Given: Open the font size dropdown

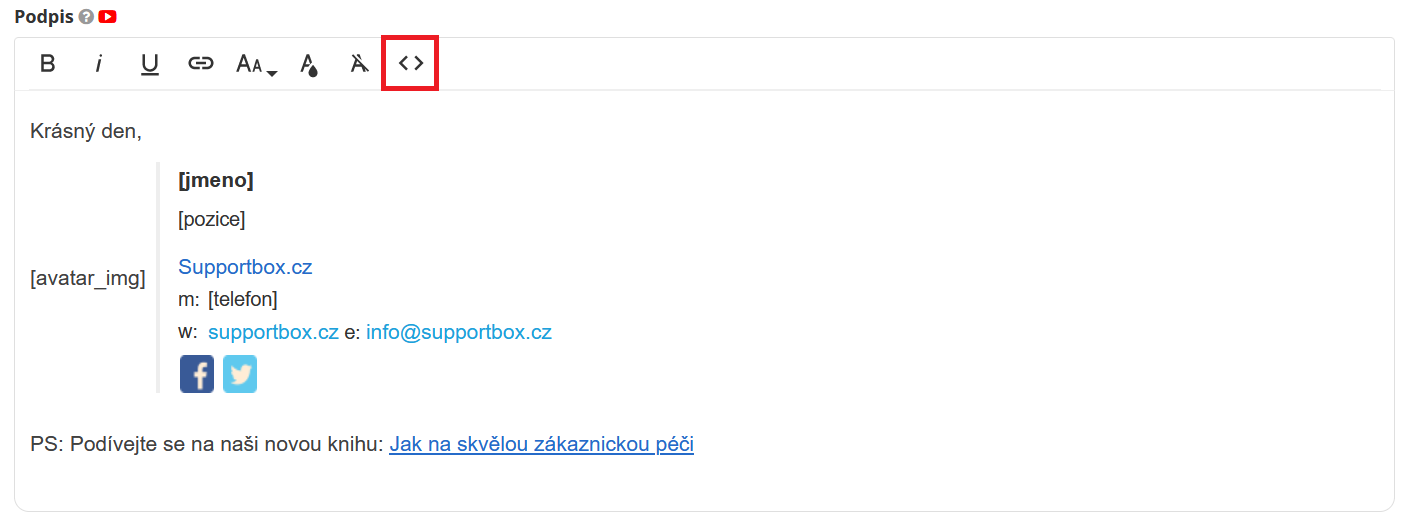Looking at the screenshot, I should pyautogui.click(x=256, y=65).
